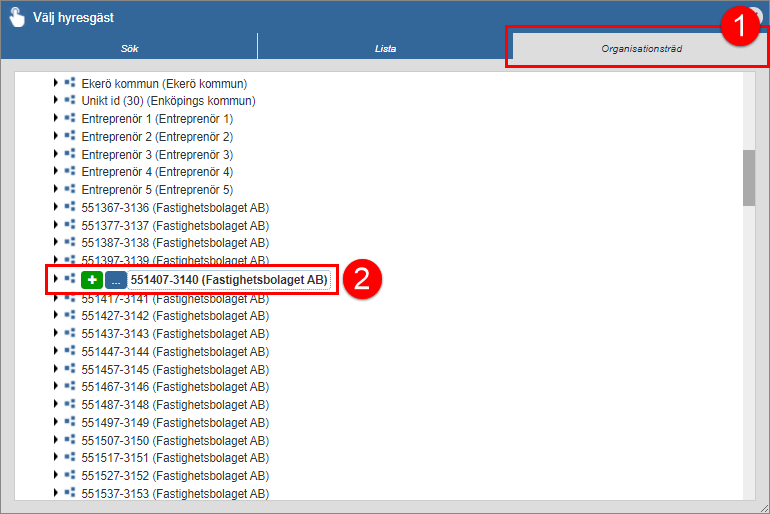770x514 pixels.
Task: Switch to the Sök tab
Action: click(128, 48)
